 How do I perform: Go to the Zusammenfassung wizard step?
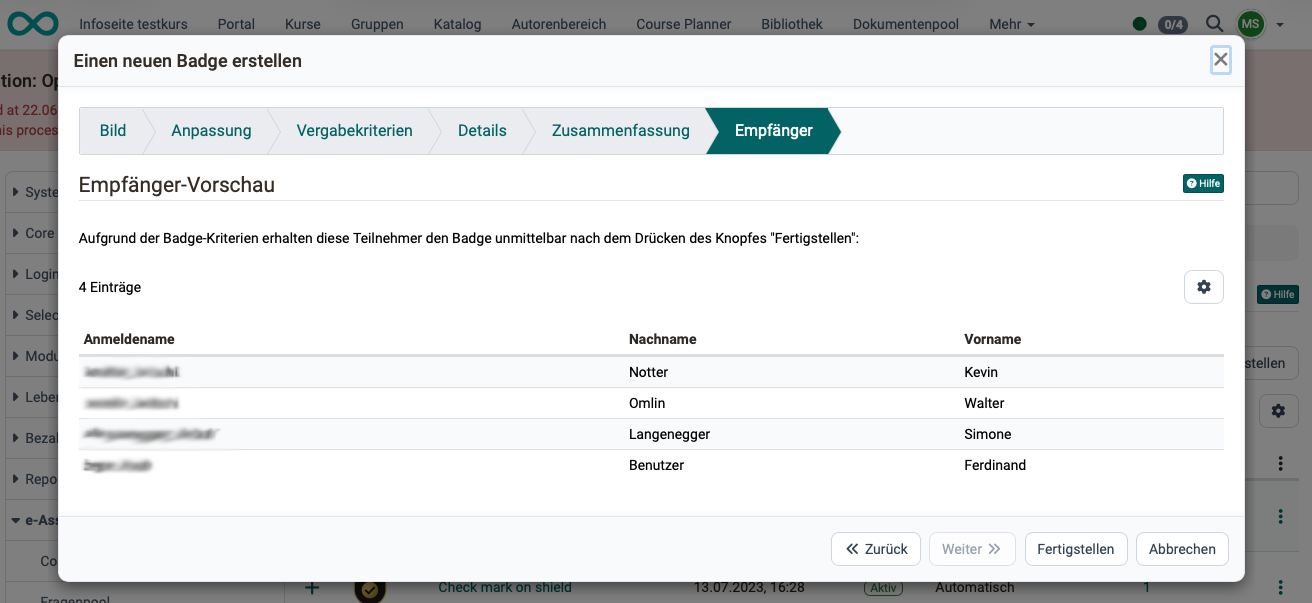click(x=620, y=131)
